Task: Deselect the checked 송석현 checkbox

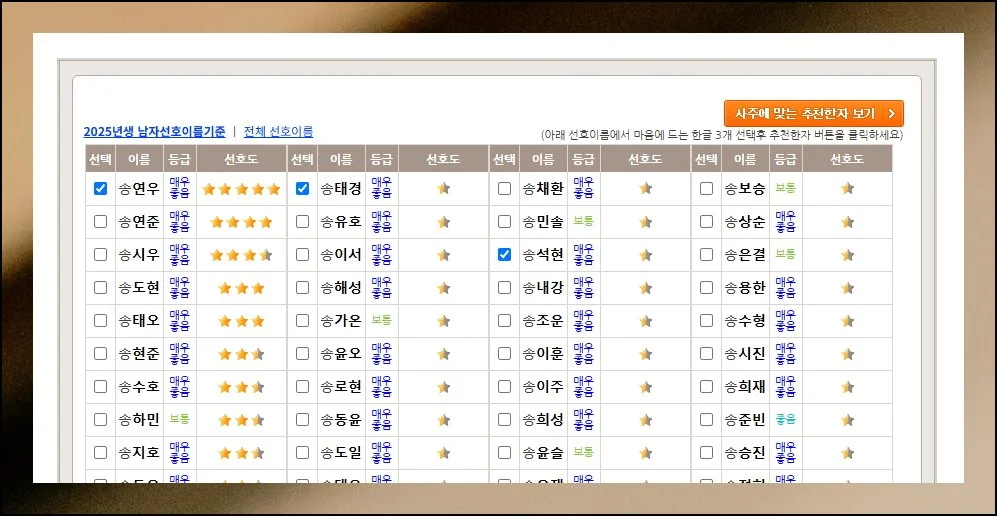Action: click(504, 255)
